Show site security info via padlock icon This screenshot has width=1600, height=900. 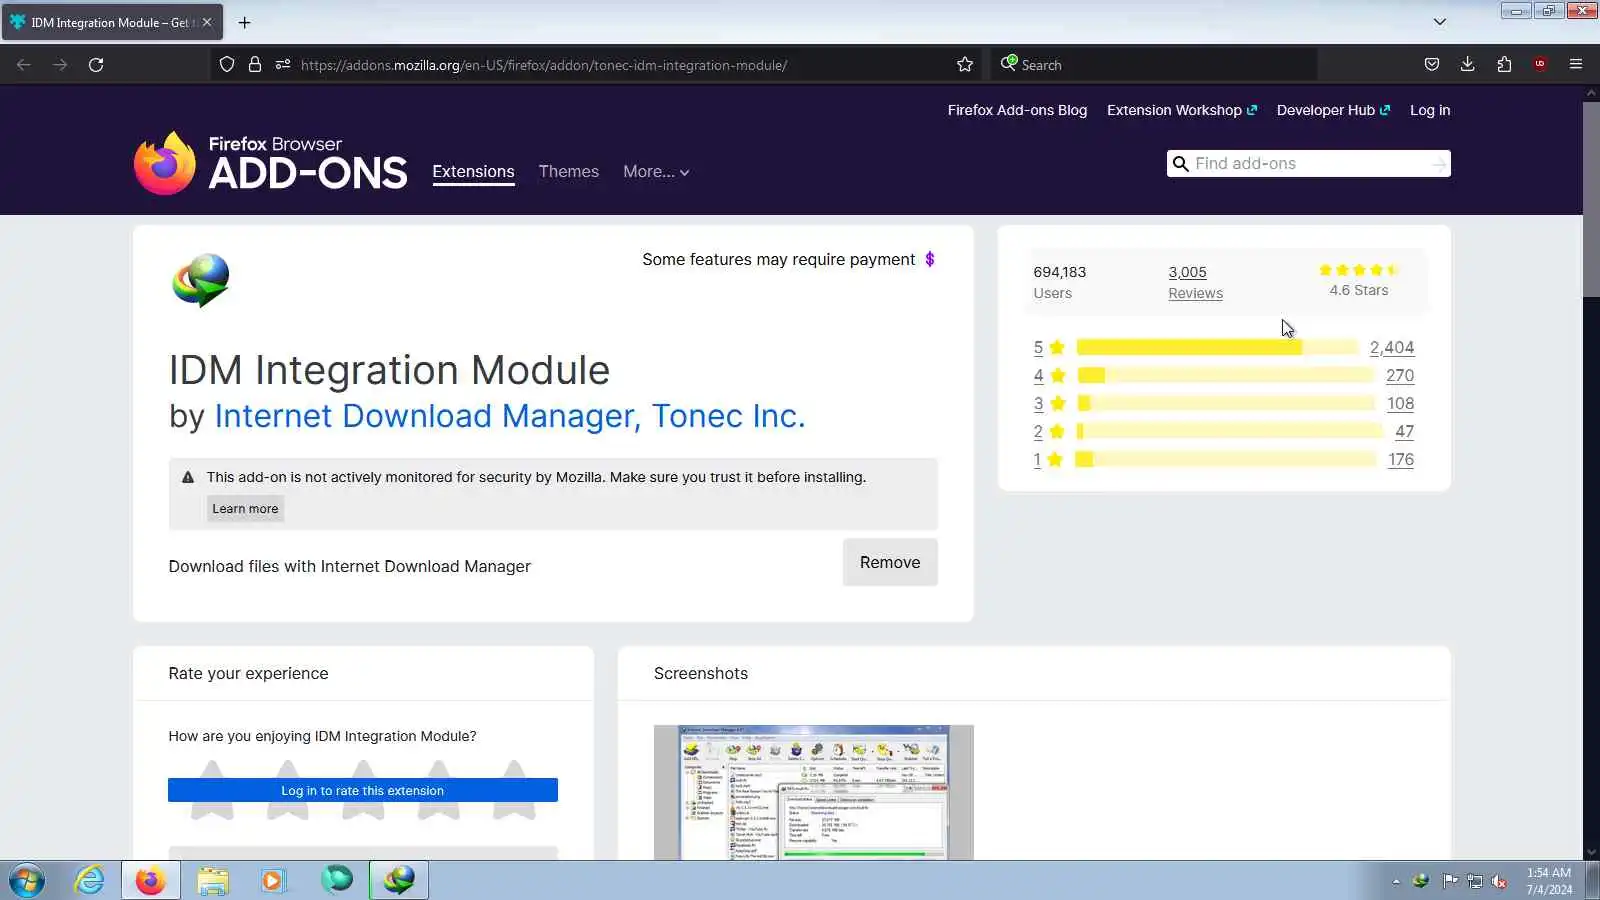tap(255, 65)
